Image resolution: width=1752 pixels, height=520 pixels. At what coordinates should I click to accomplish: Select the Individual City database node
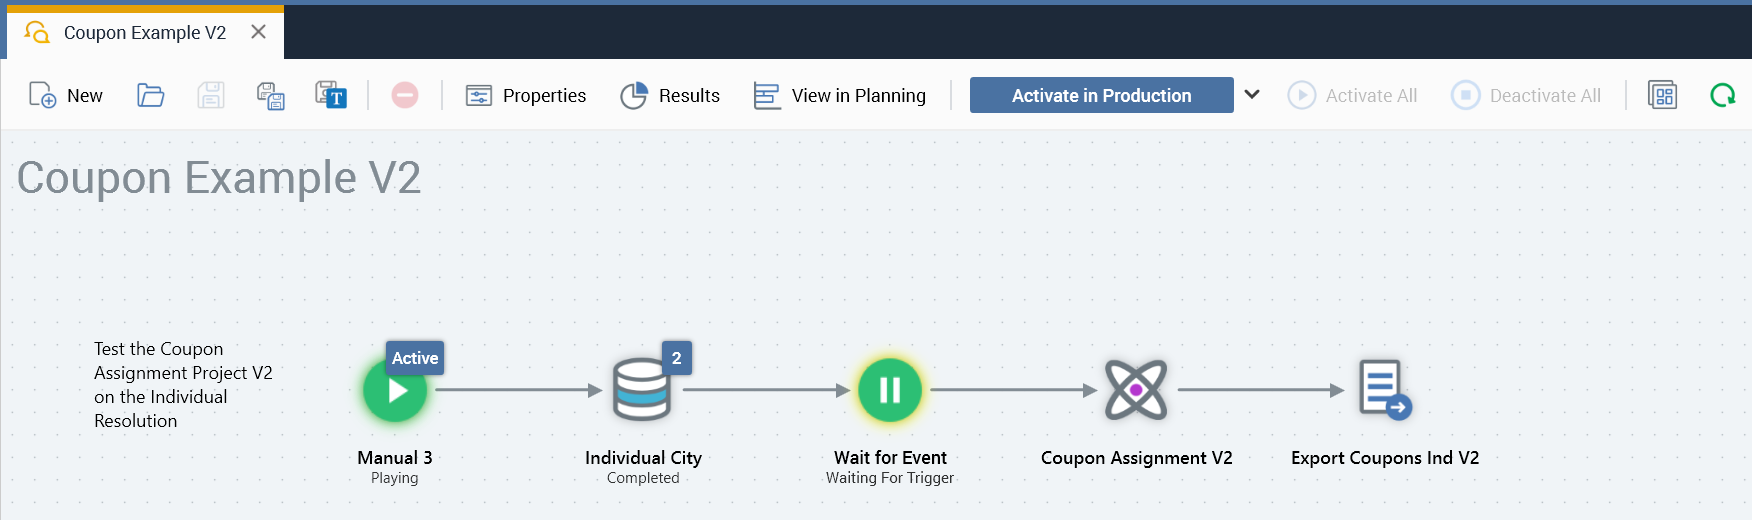coord(642,391)
